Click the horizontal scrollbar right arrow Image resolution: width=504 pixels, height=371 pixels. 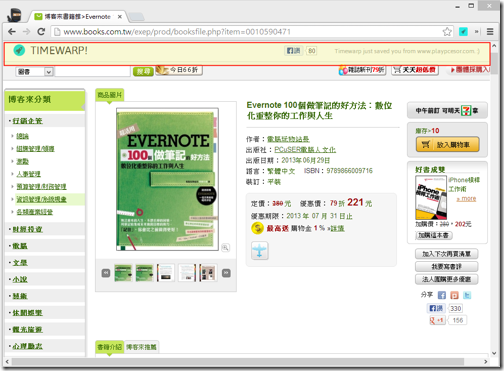pyautogui.click(x=486, y=362)
